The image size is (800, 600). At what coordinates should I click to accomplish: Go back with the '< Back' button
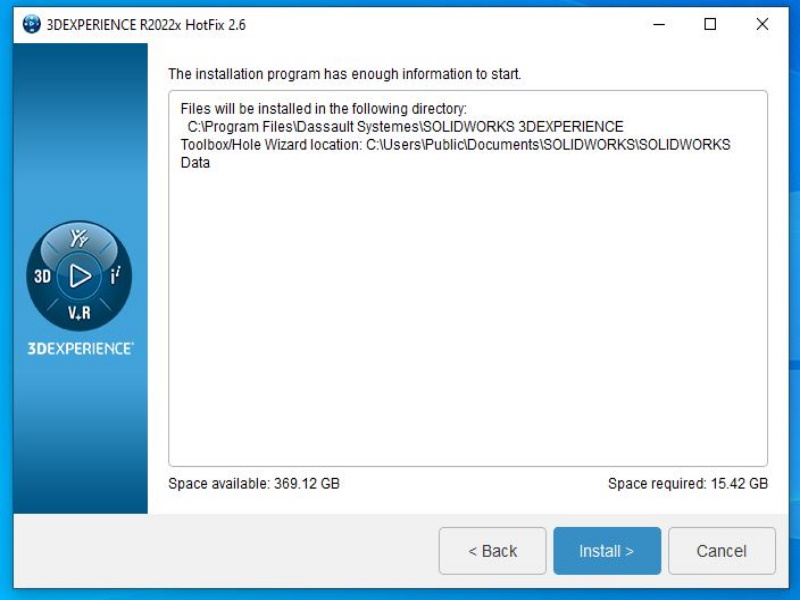[492, 551]
